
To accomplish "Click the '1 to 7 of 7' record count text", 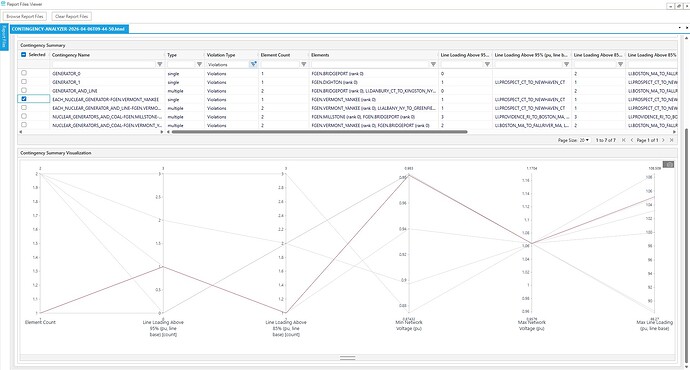I will pyautogui.click(x=606, y=140).
